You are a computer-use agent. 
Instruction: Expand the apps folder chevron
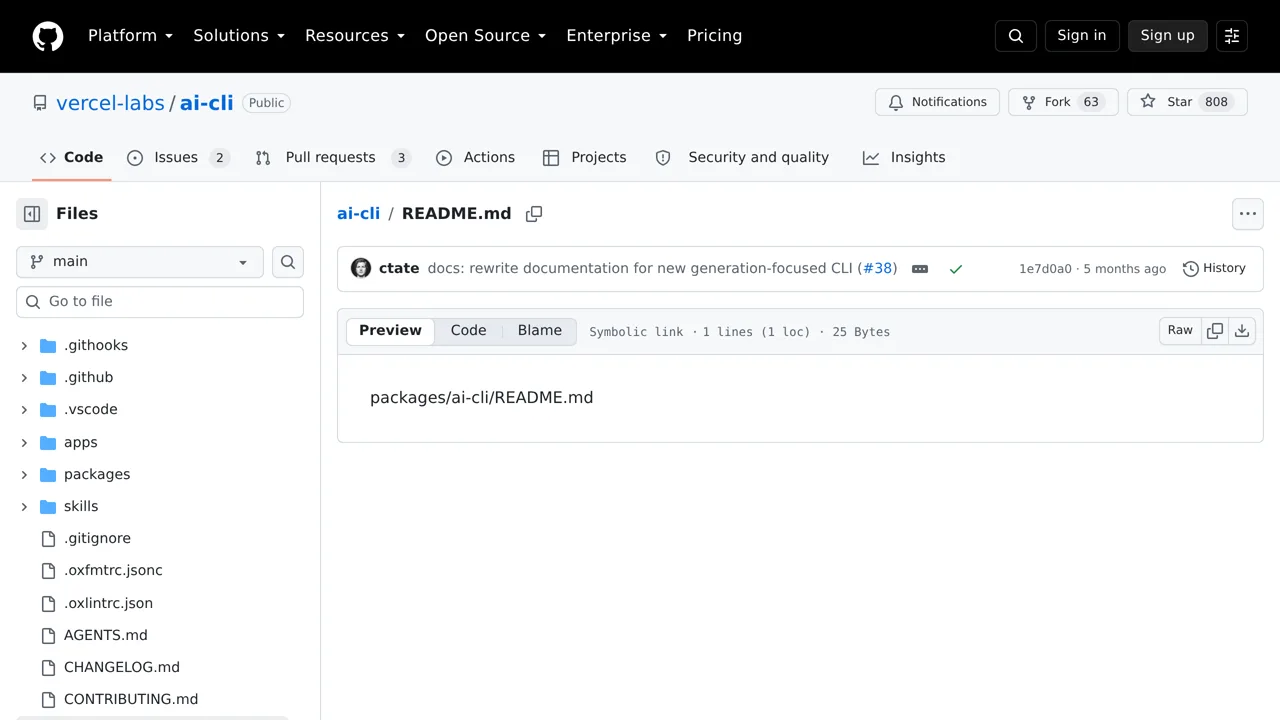pos(24,443)
